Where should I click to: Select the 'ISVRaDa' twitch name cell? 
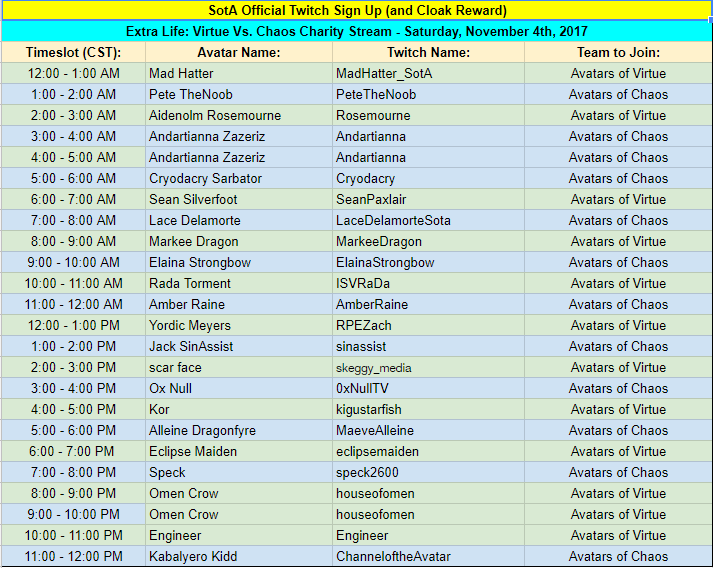point(428,283)
